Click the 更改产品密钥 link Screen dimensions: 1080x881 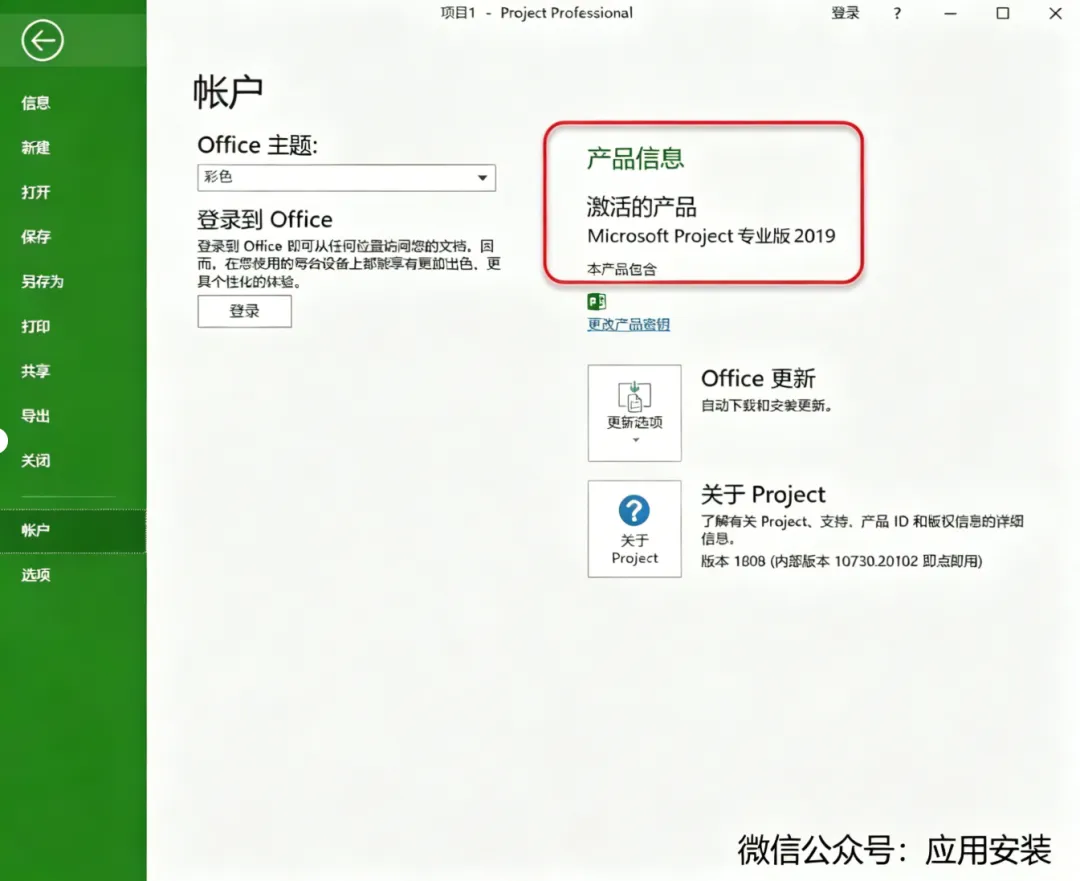pos(628,324)
